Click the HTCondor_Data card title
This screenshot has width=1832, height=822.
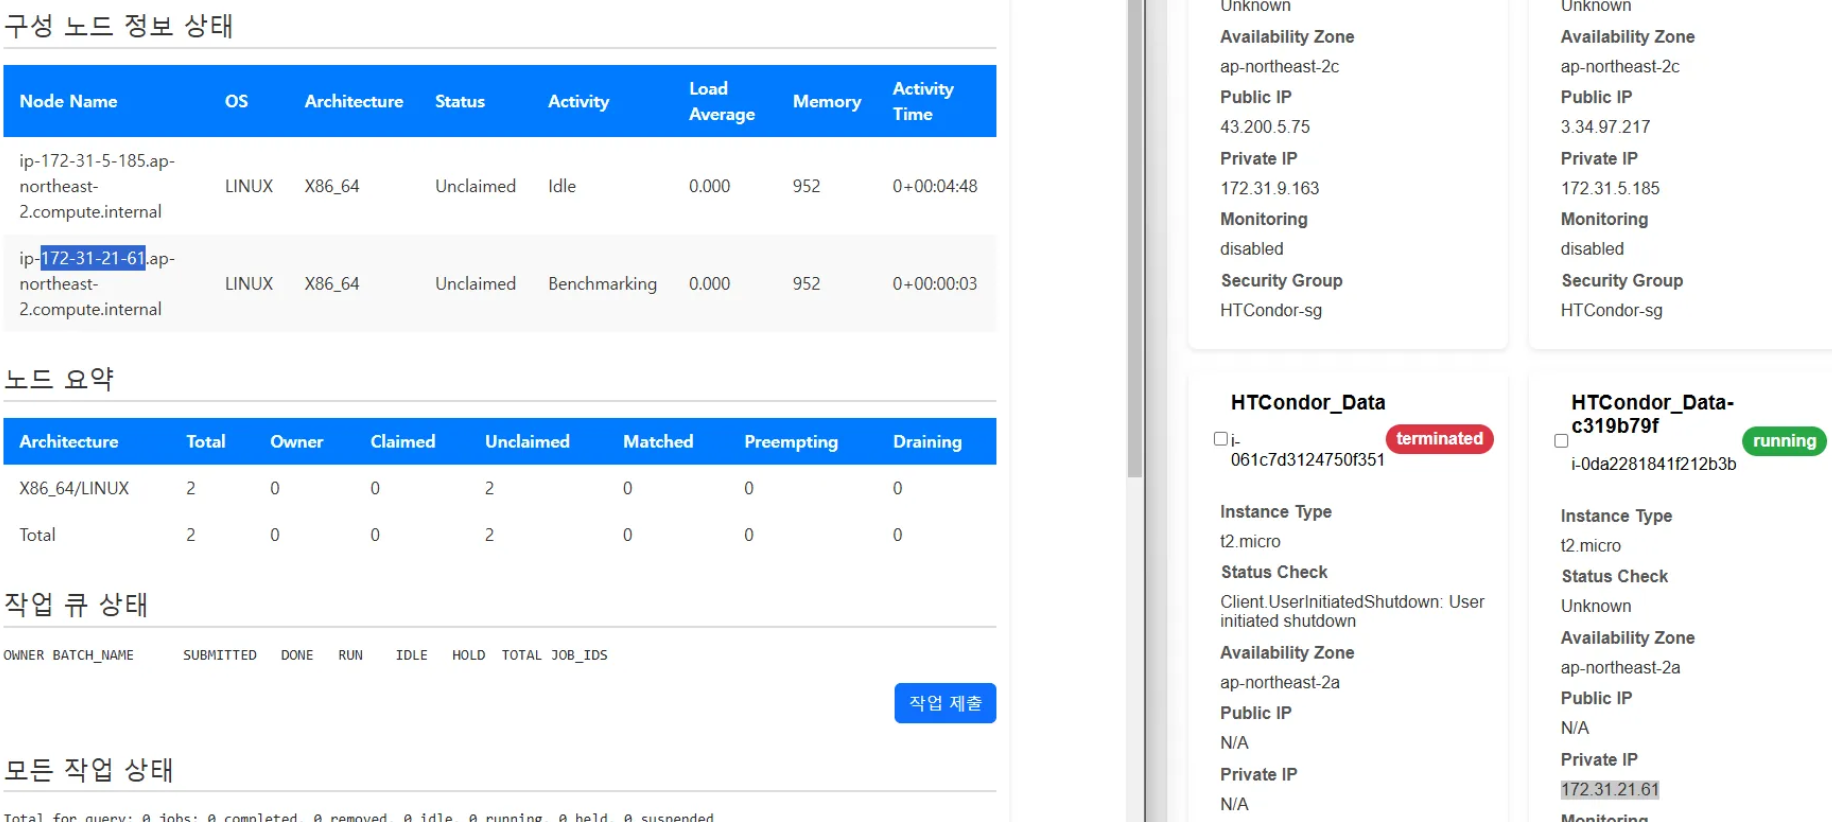[1308, 402]
